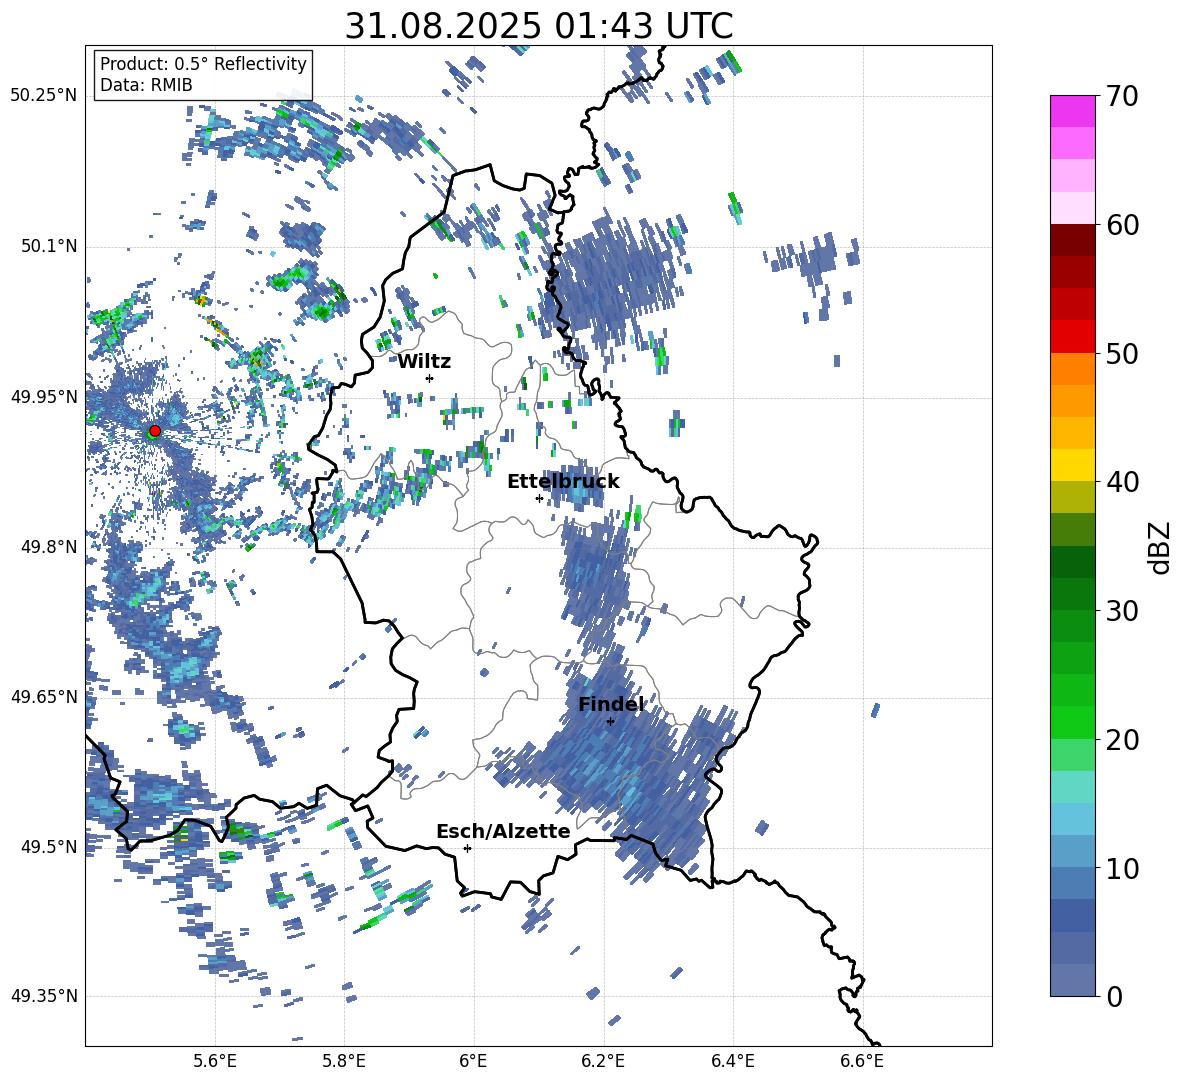The height and width of the screenshot is (1081, 1184).
Task: Click the 6°E longitude label
Action: pyautogui.click(x=473, y=1061)
